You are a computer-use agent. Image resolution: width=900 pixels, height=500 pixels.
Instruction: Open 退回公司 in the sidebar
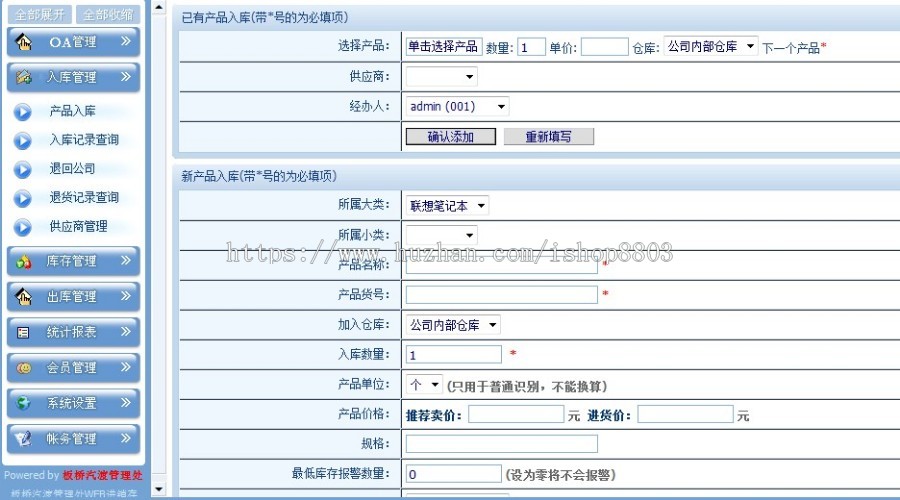pyautogui.click(x=72, y=169)
